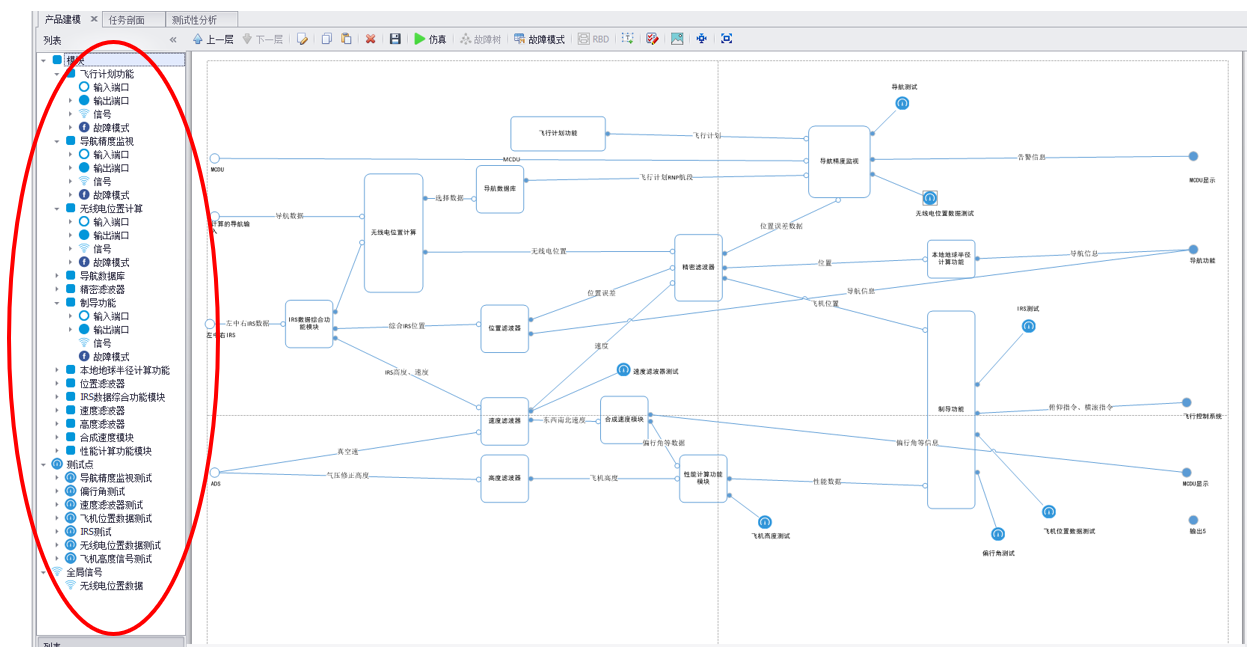The image size is (1247, 651).
Task: Select the 速度滤波器测试 icon in the diagram
Action: click(624, 371)
